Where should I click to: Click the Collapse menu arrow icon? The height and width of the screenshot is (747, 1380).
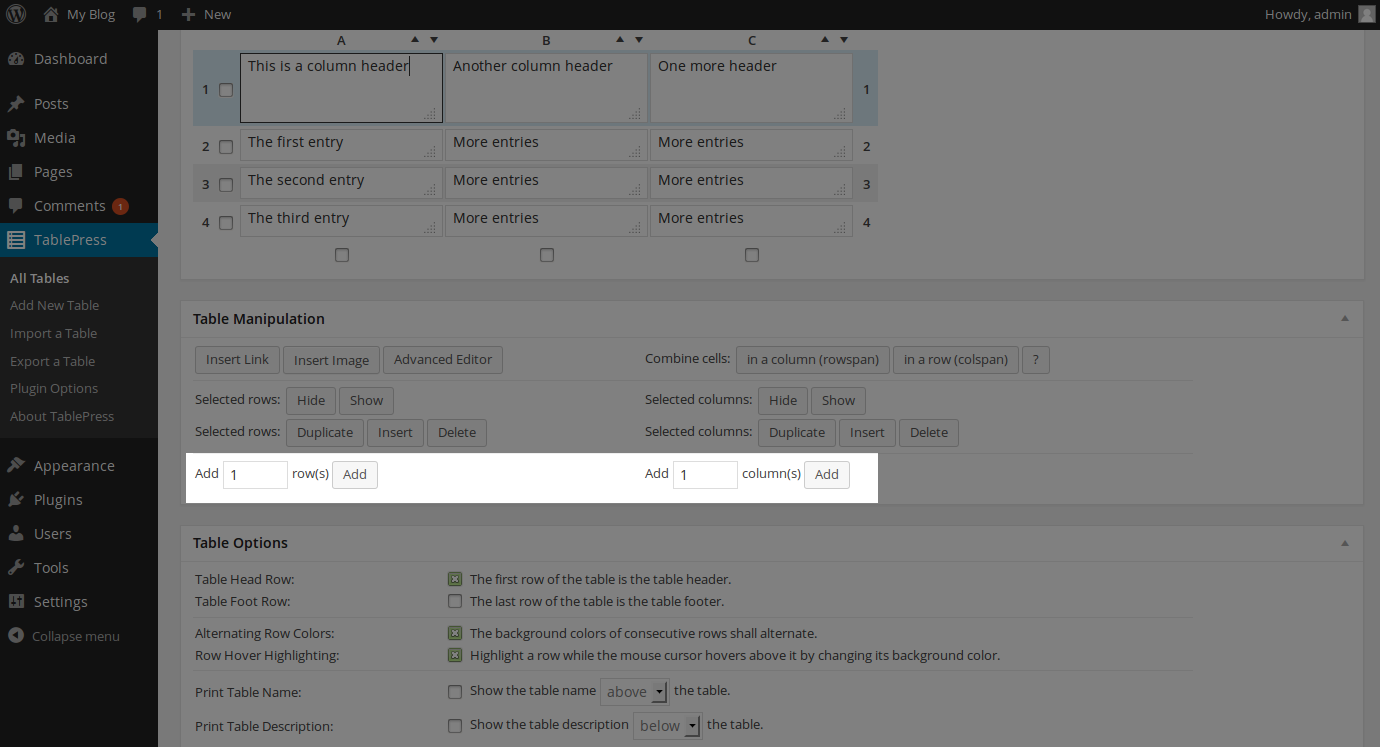(x=16, y=636)
